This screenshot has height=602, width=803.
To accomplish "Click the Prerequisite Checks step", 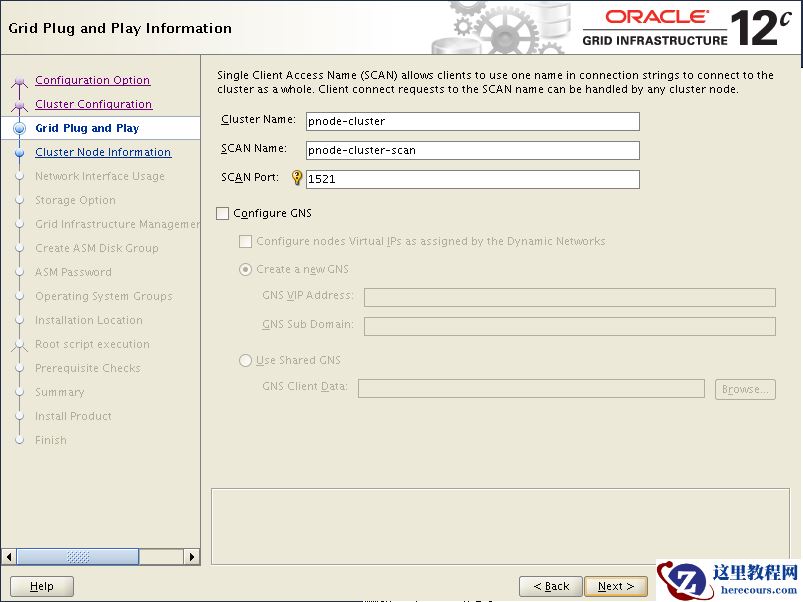I will [x=88, y=369].
